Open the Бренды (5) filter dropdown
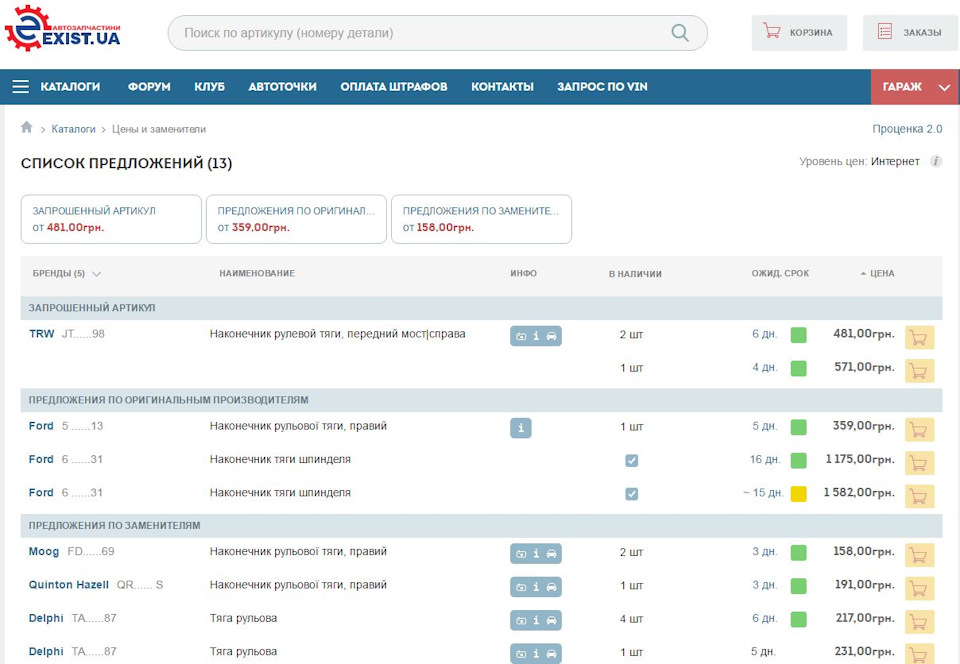This screenshot has width=960, height=664. (66, 274)
